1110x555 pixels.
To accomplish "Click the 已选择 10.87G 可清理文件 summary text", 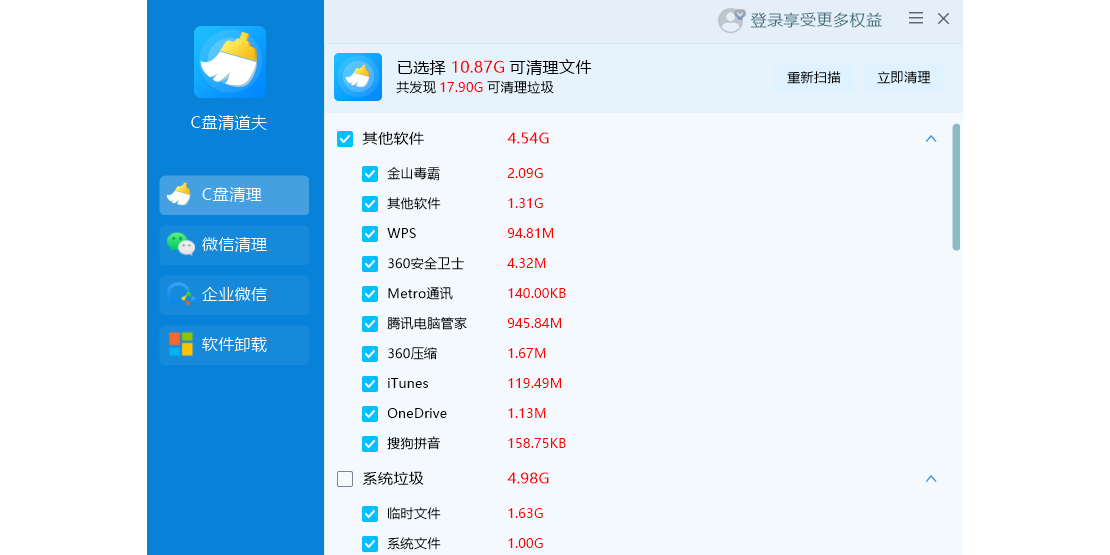I will coord(494,68).
